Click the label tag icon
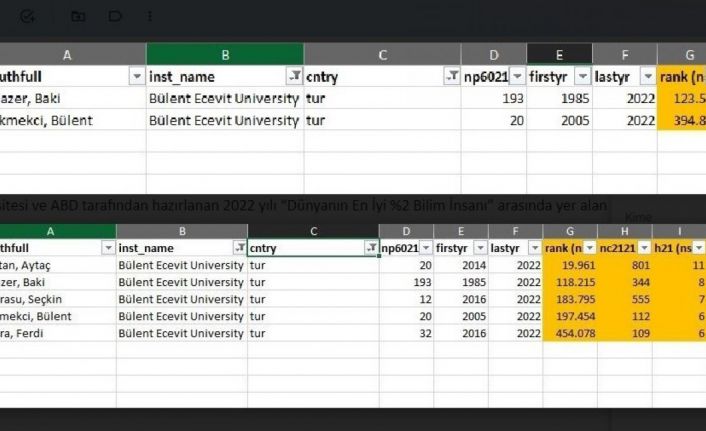The width and height of the screenshot is (706, 431). pyautogui.click(x=115, y=17)
